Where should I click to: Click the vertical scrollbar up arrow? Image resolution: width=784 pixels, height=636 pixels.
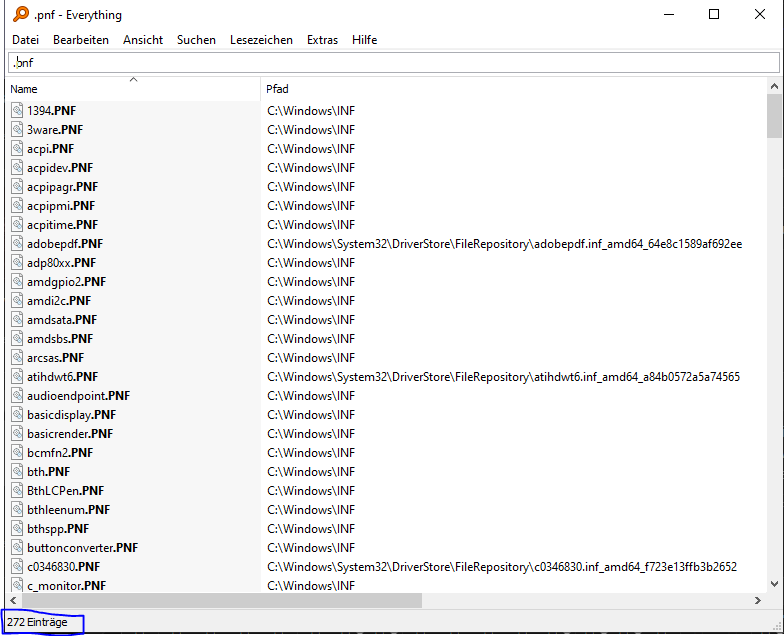774,86
